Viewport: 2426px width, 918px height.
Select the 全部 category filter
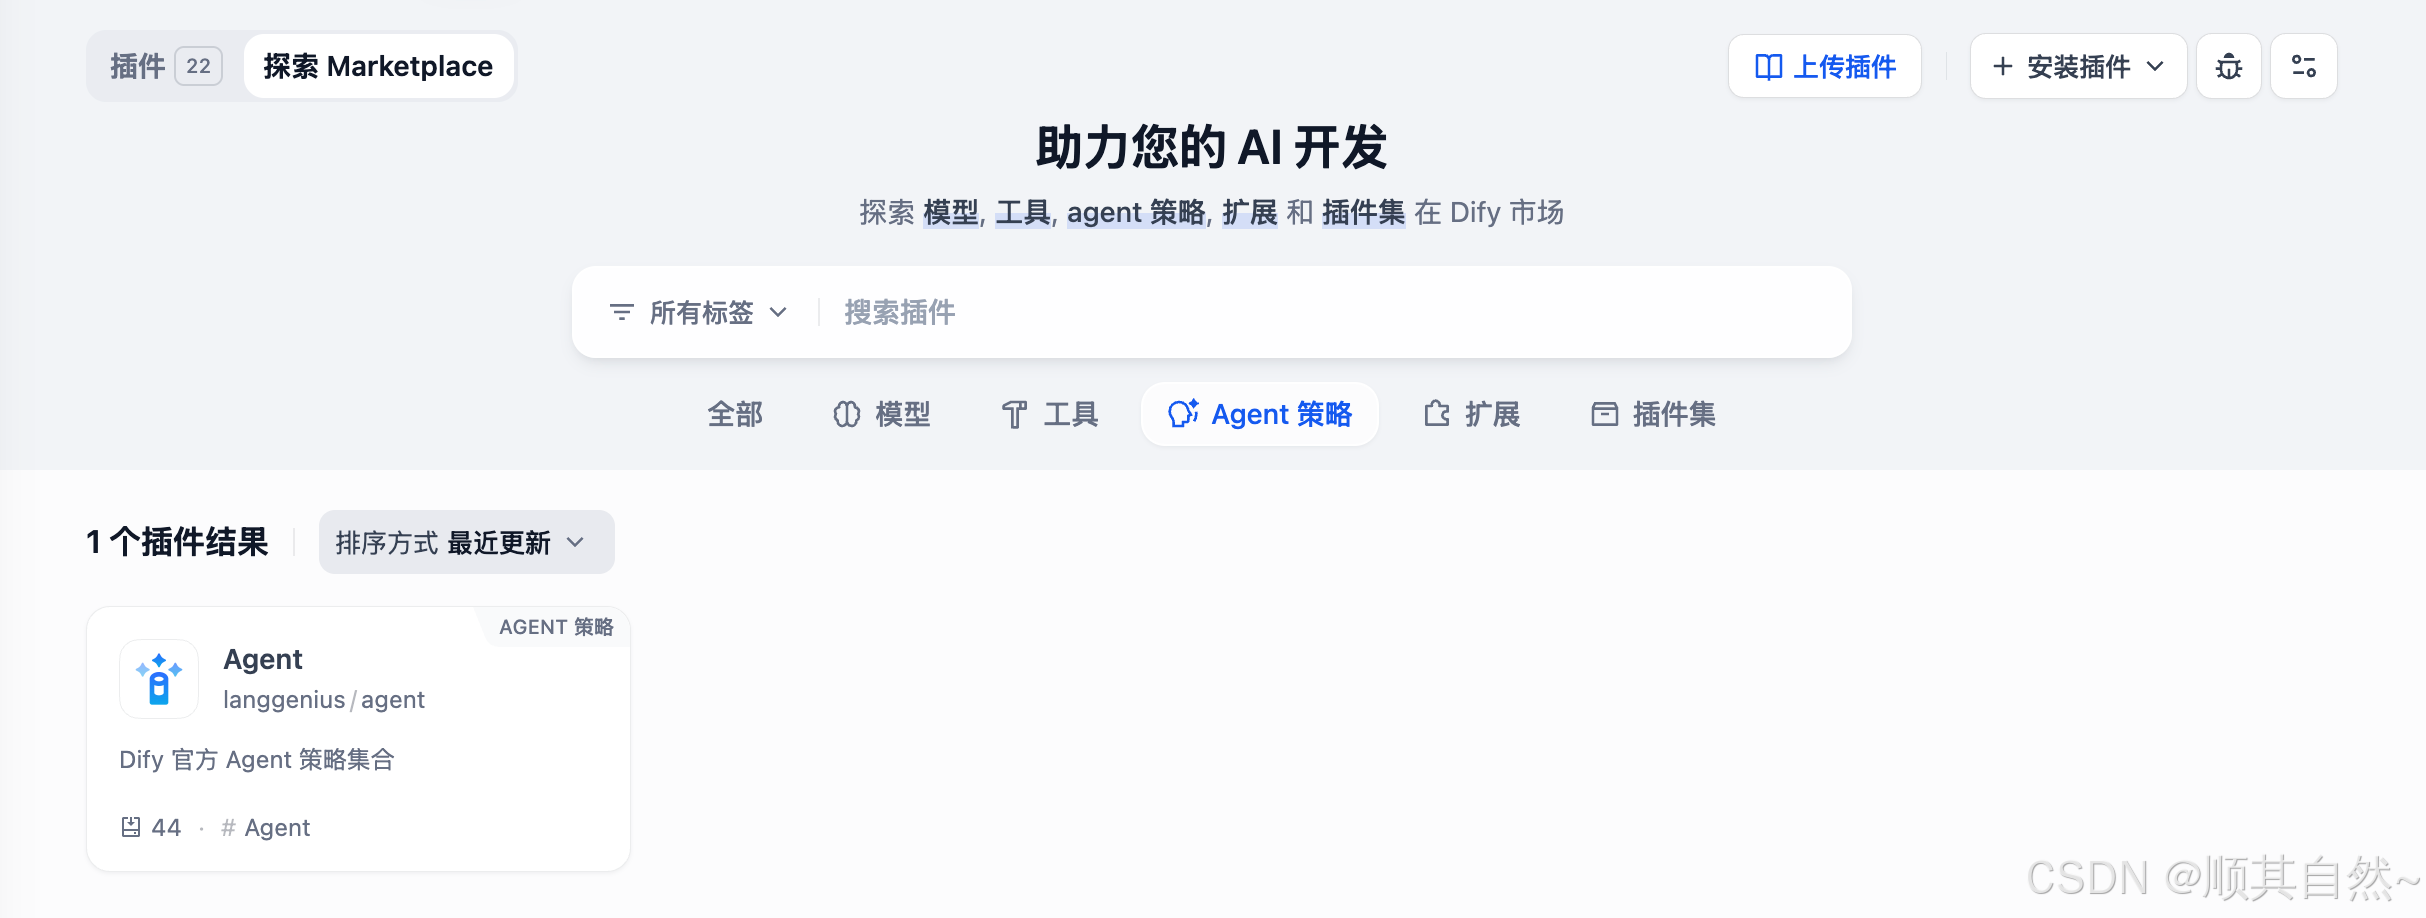pyautogui.click(x=735, y=414)
